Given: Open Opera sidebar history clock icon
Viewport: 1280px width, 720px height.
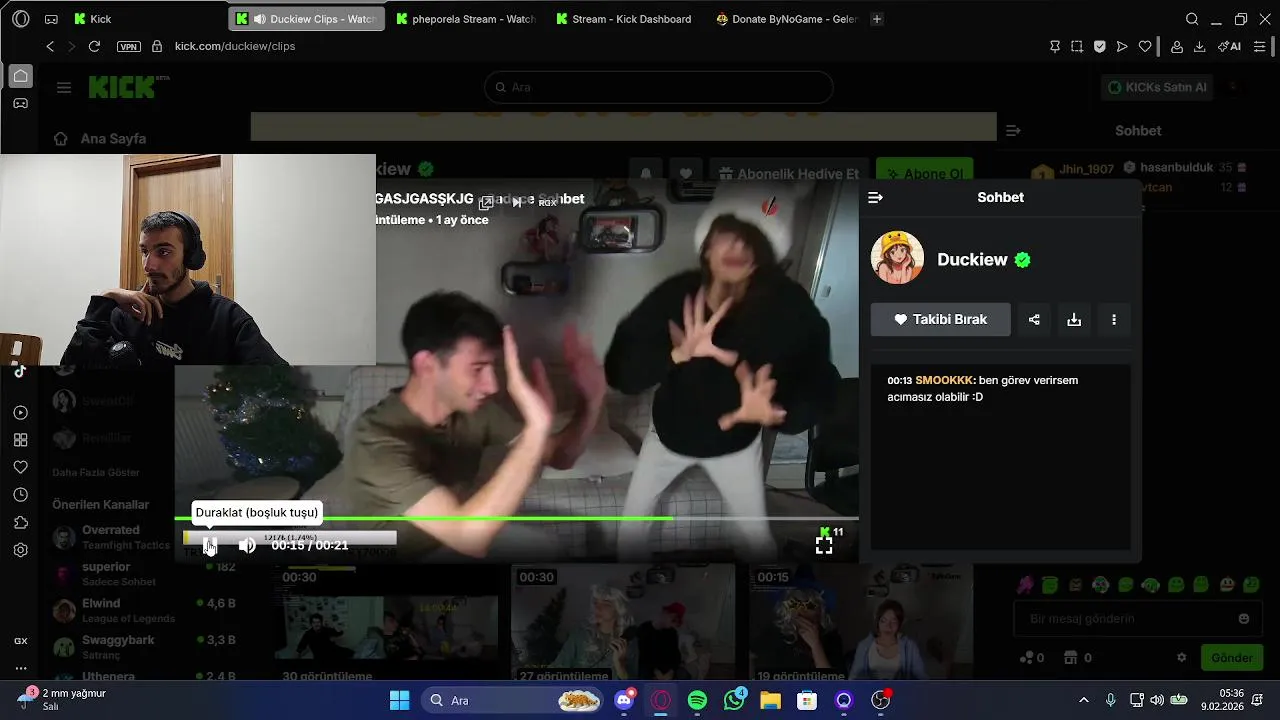Looking at the screenshot, I should pyautogui.click(x=20, y=495).
